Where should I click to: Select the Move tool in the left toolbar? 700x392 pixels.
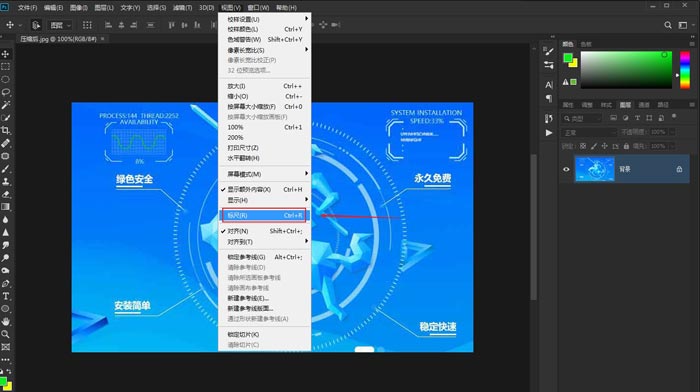5,54
